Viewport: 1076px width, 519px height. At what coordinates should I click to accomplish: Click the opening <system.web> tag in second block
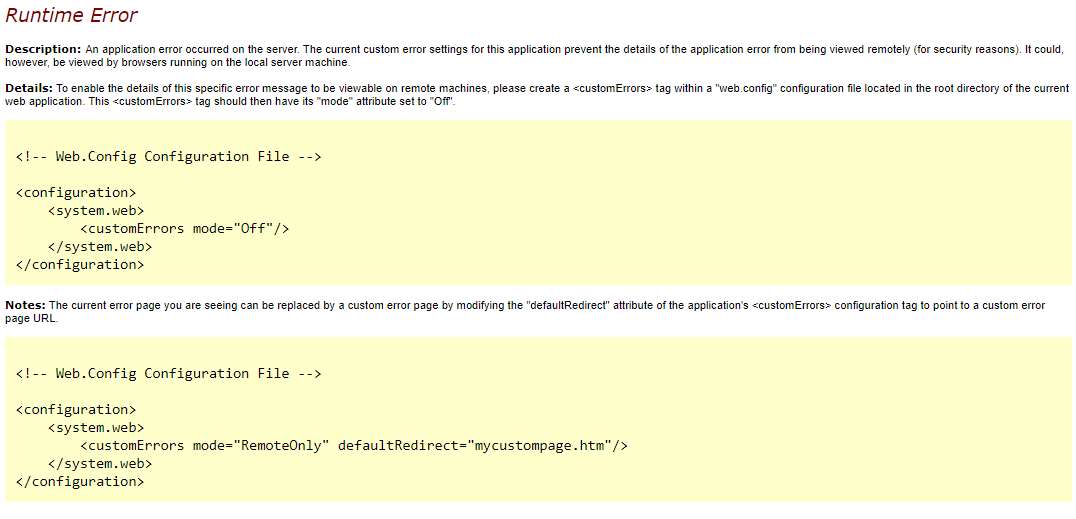click(96, 428)
